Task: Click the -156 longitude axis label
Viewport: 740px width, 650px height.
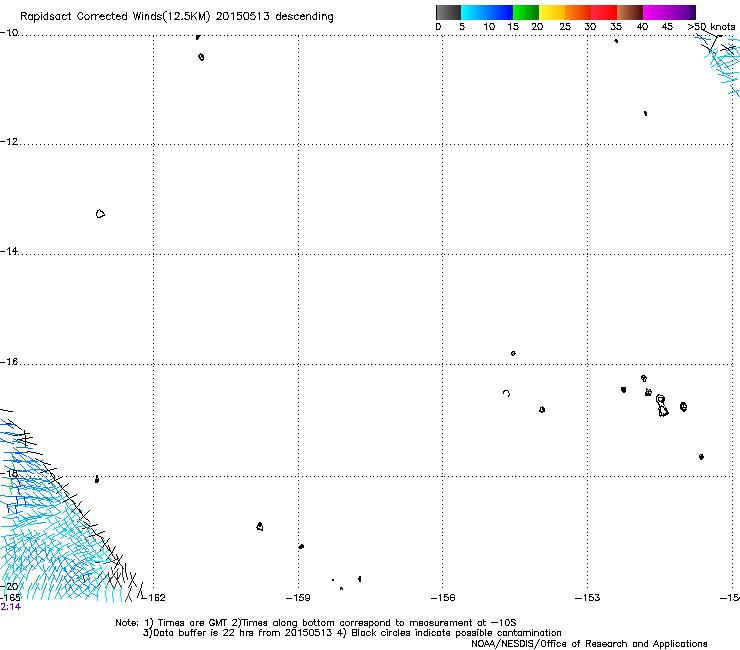Action: (x=443, y=598)
